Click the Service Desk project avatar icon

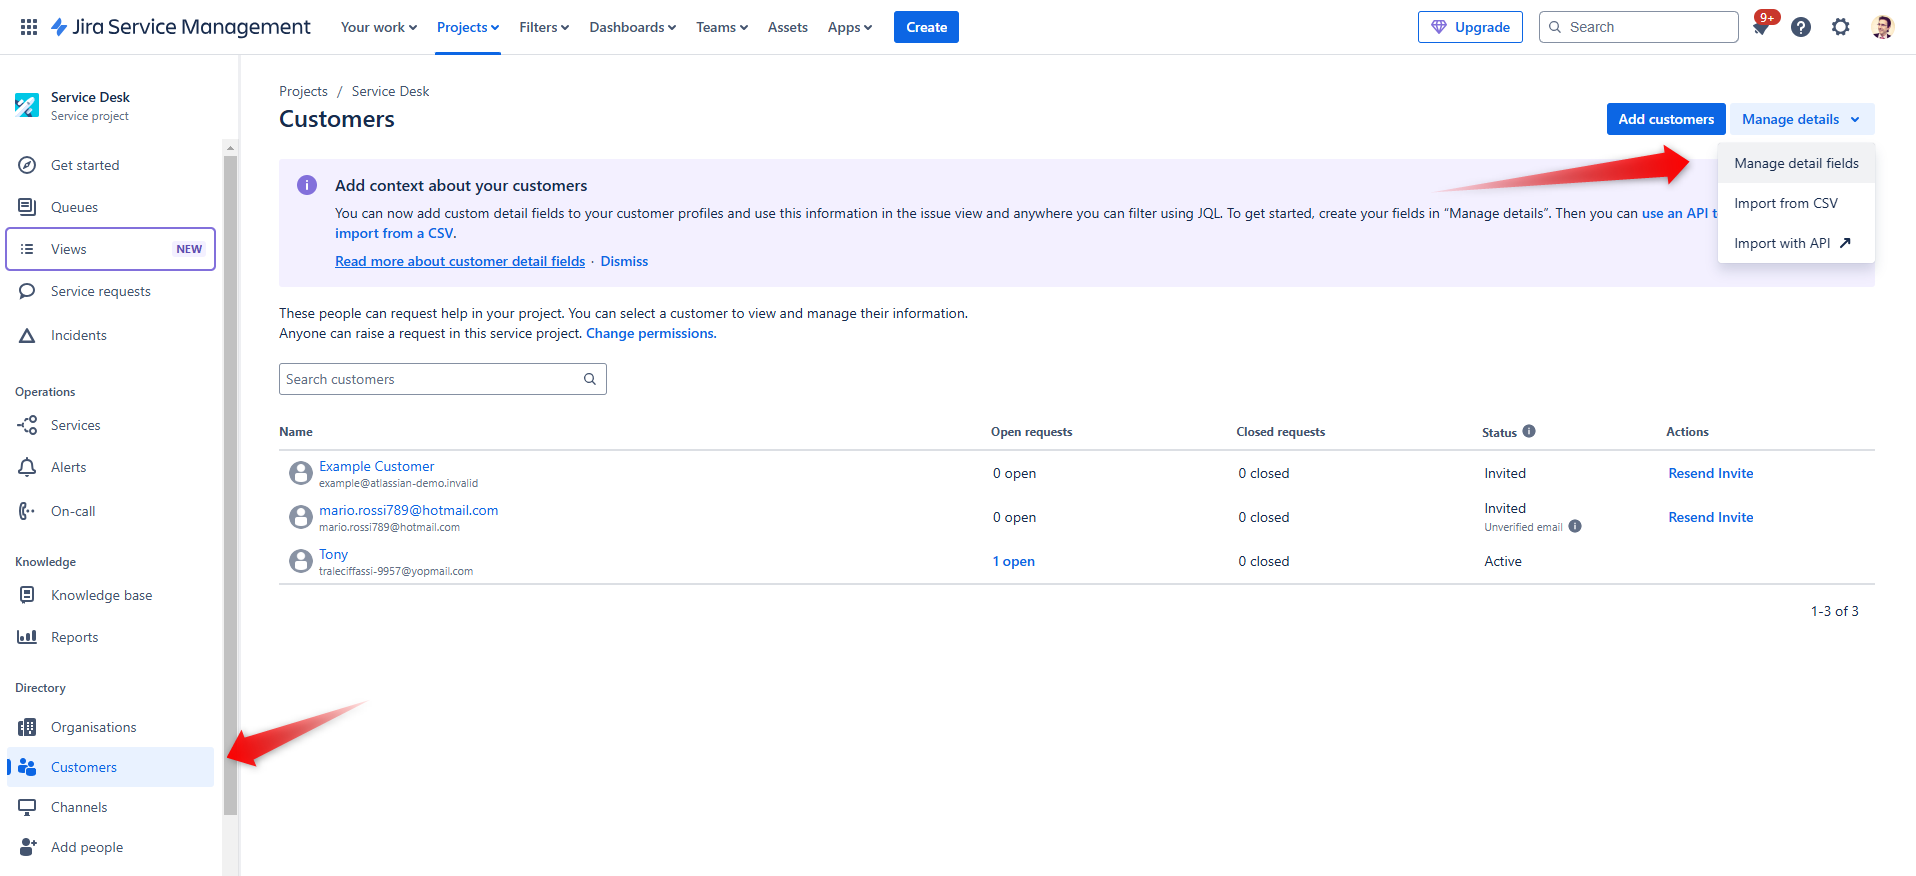[27, 105]
